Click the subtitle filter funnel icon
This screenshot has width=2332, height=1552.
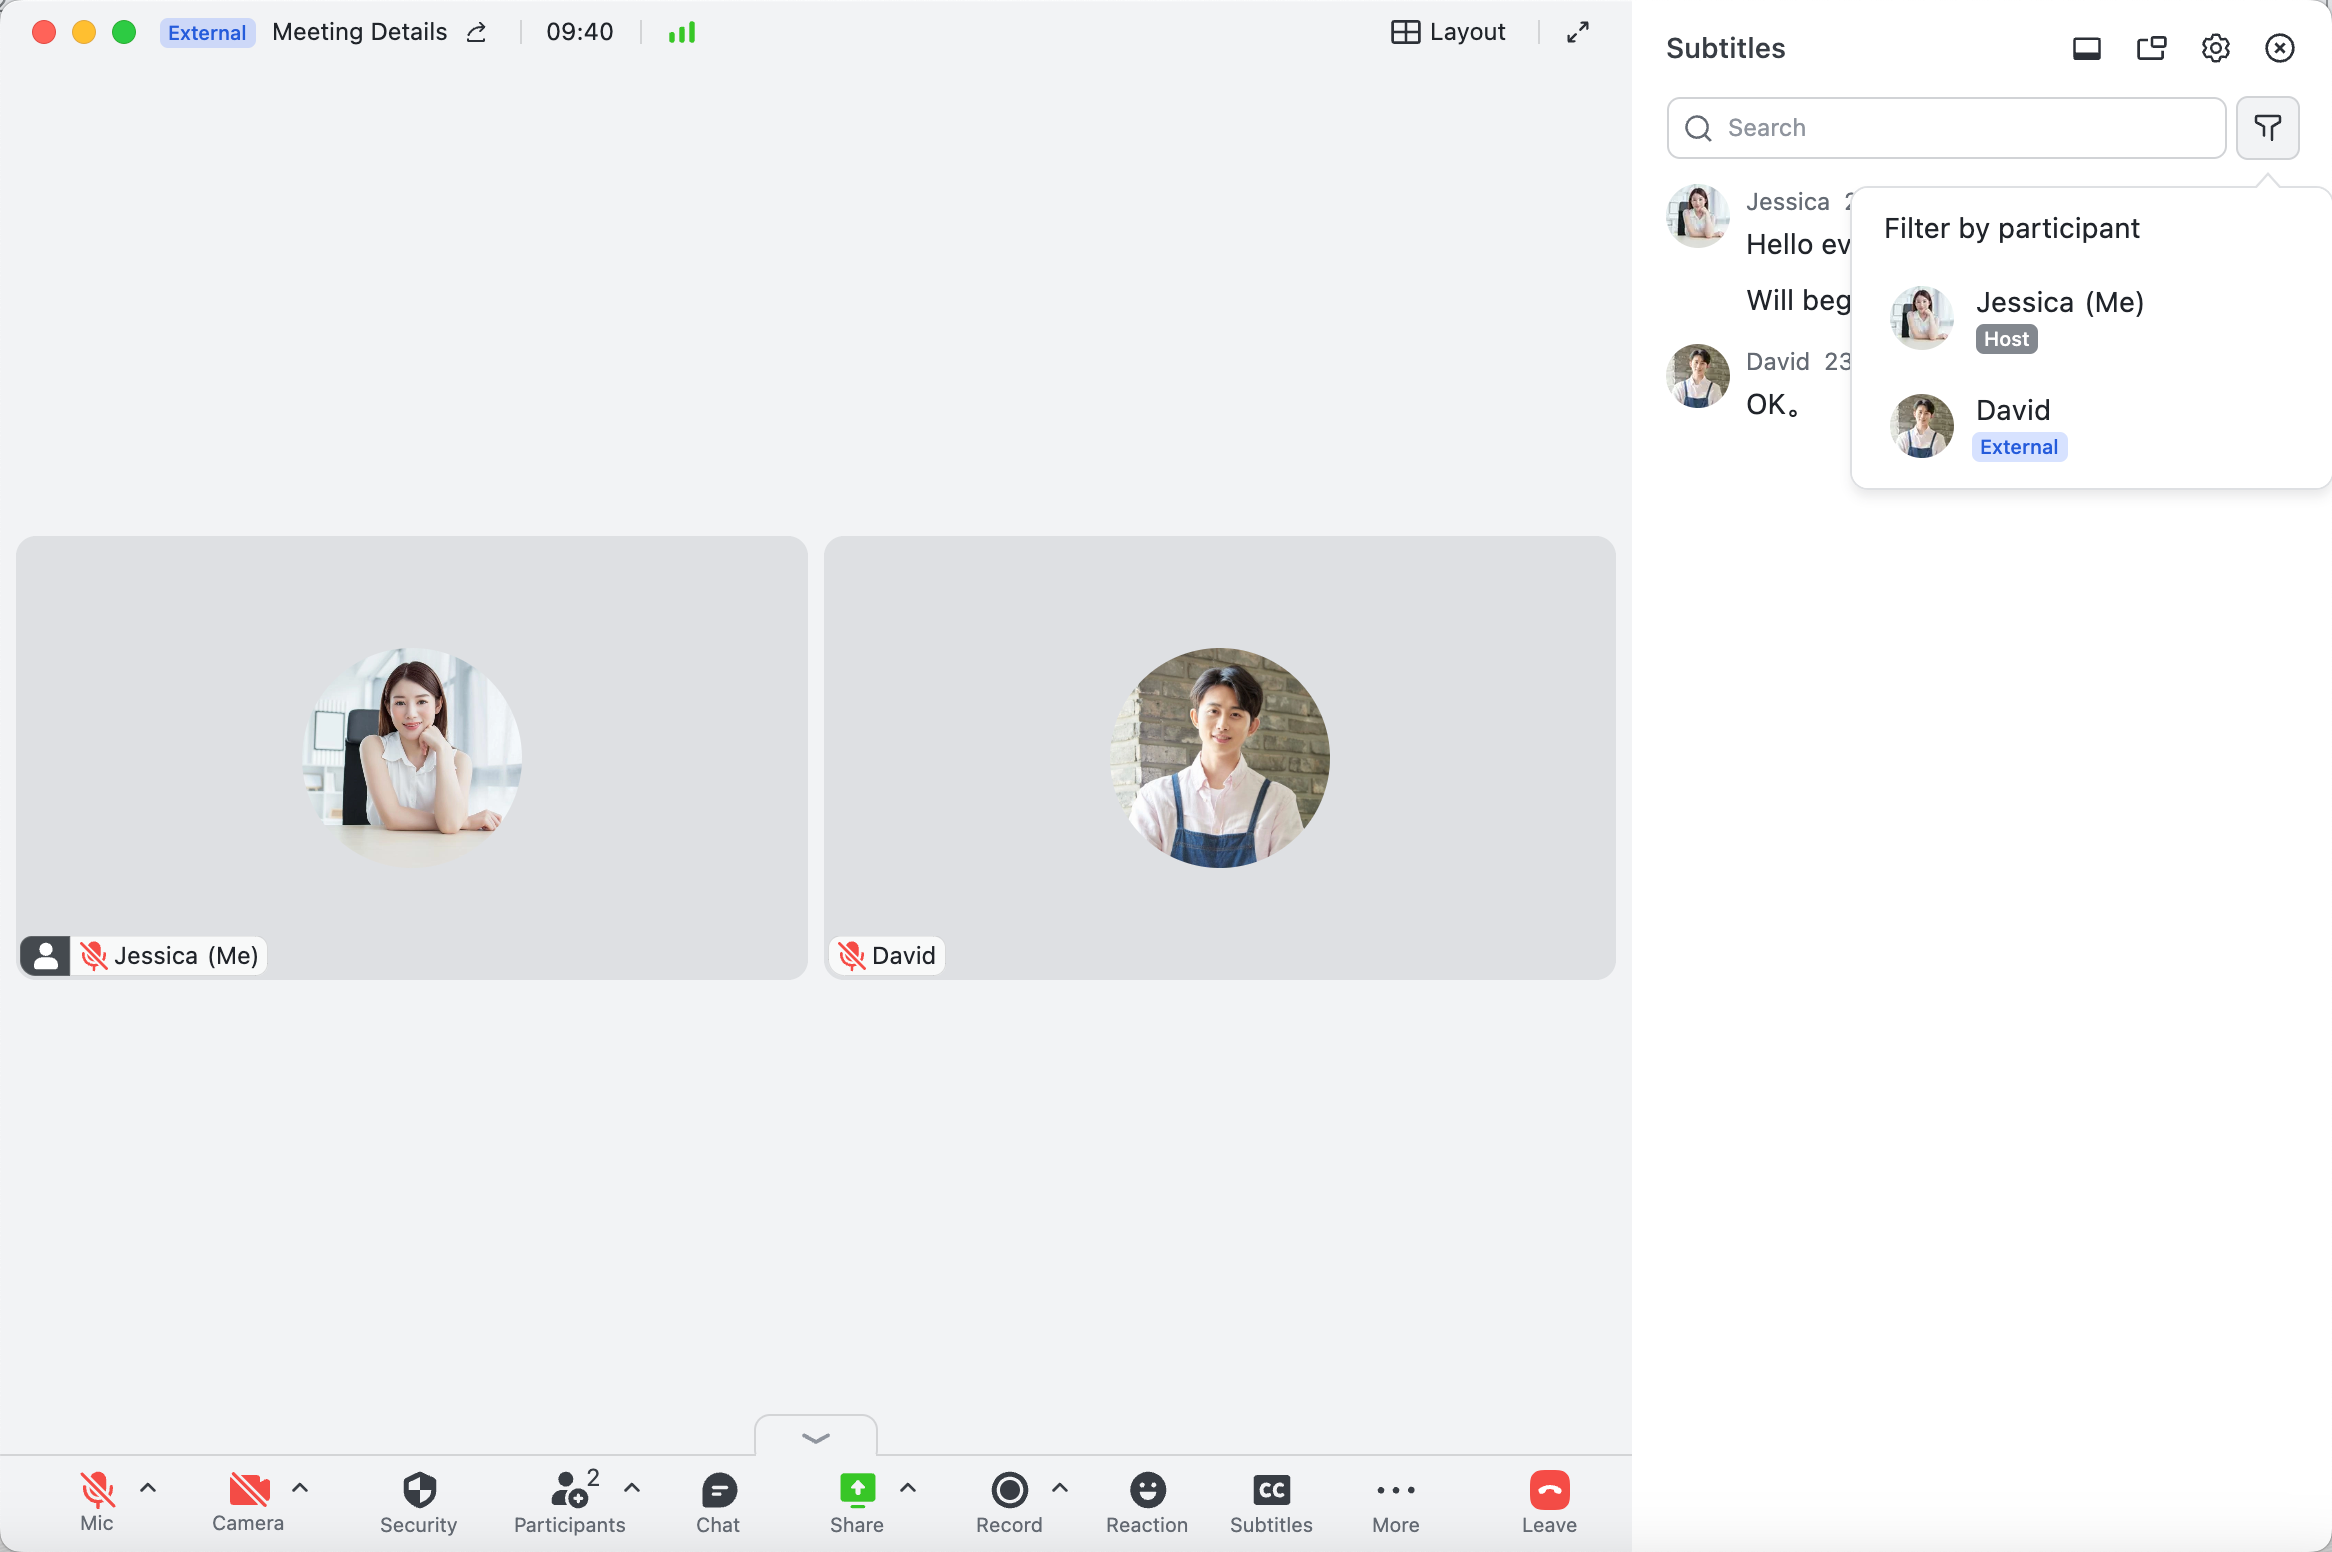(x=2267, y=128)
